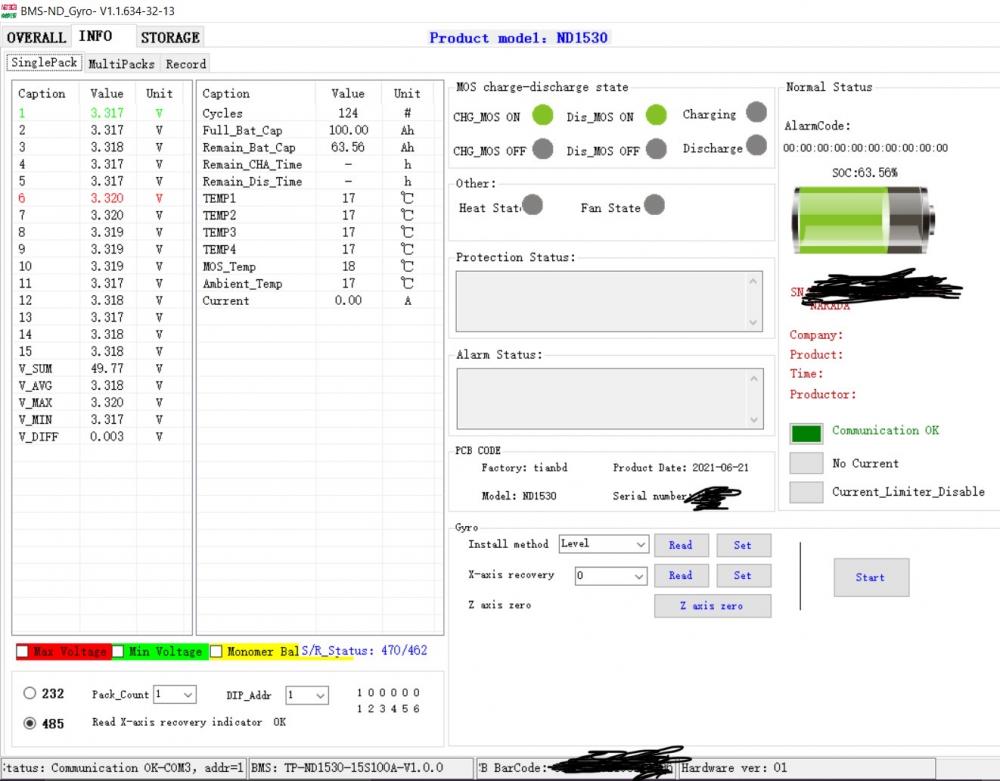Viewport: 1000px width, 781px height.
Task: Open the MultiPacks sub-tab
Action: click(121, 64)
